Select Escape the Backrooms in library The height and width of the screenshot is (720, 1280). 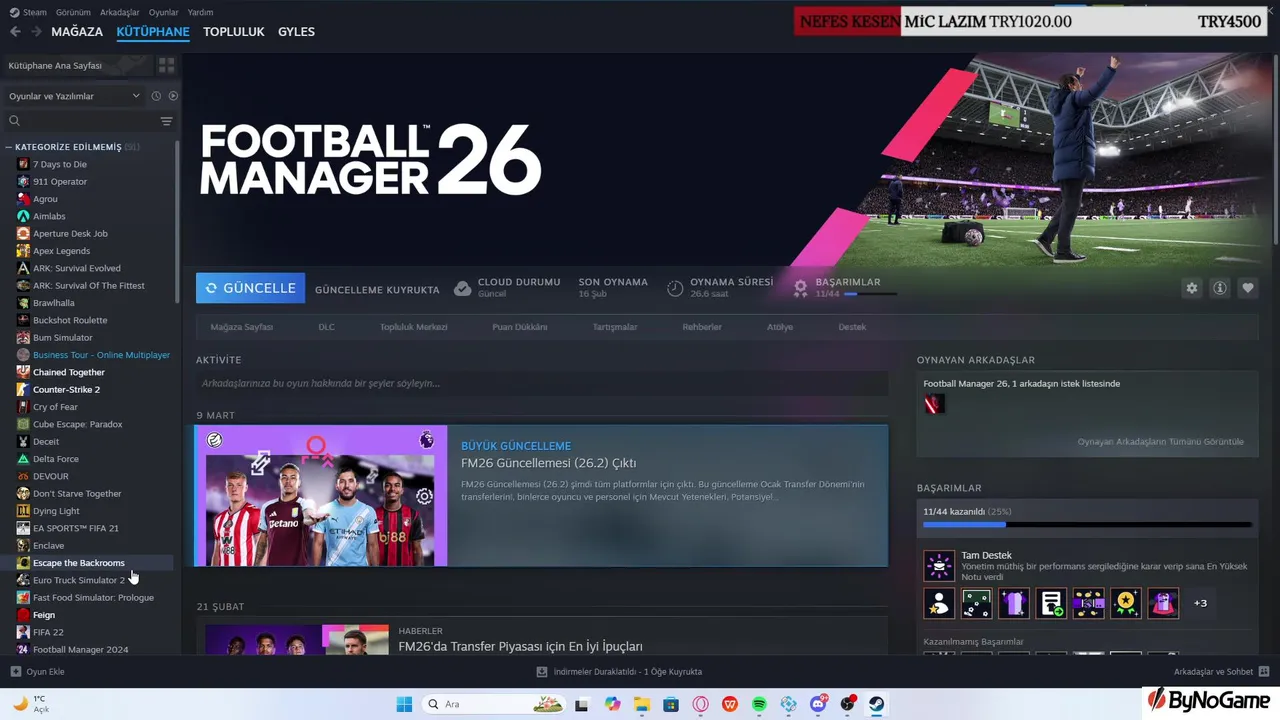click(78, 563)
